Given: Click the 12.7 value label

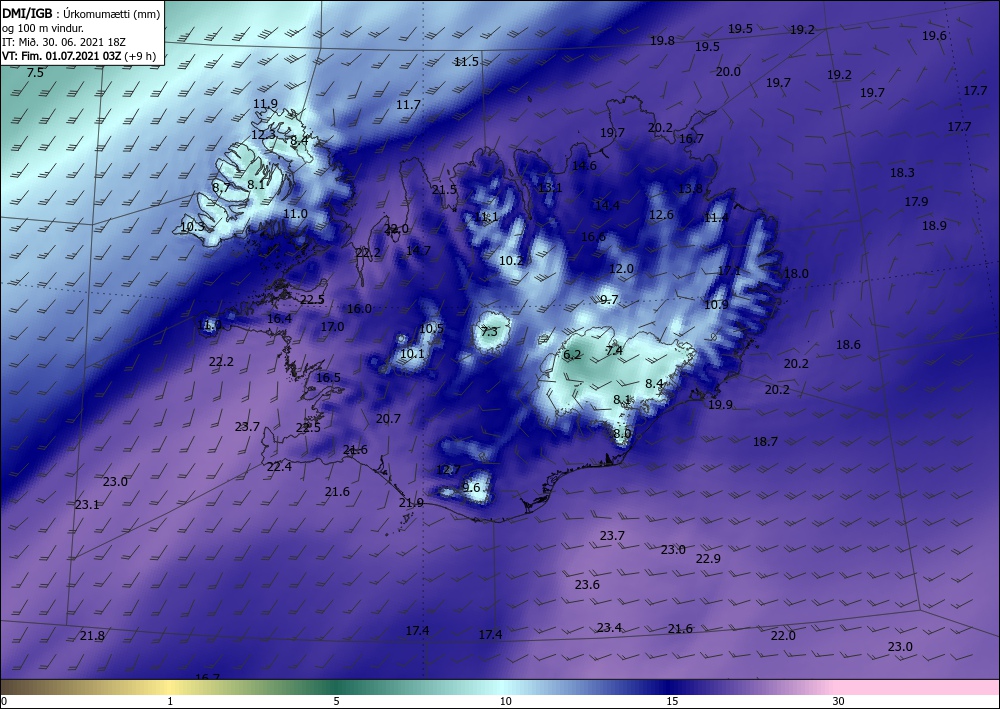Looking at the screenshot, I should pos(448,470).
